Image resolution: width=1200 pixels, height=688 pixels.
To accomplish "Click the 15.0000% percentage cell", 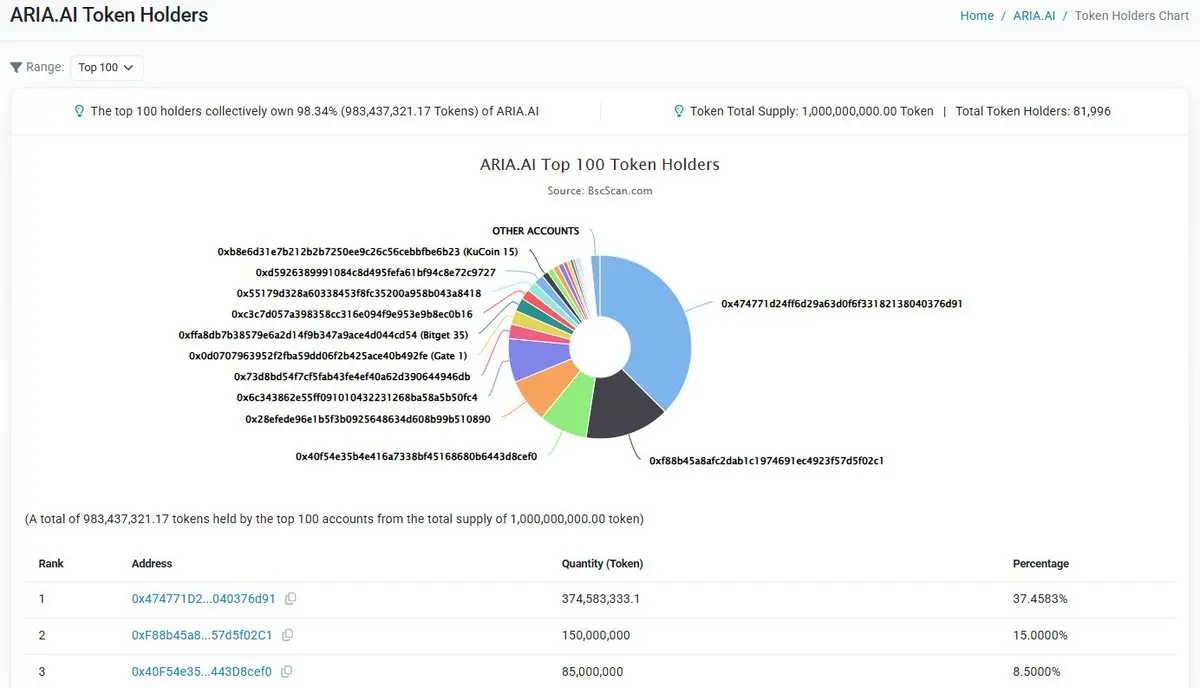I will coord(1040,635).
